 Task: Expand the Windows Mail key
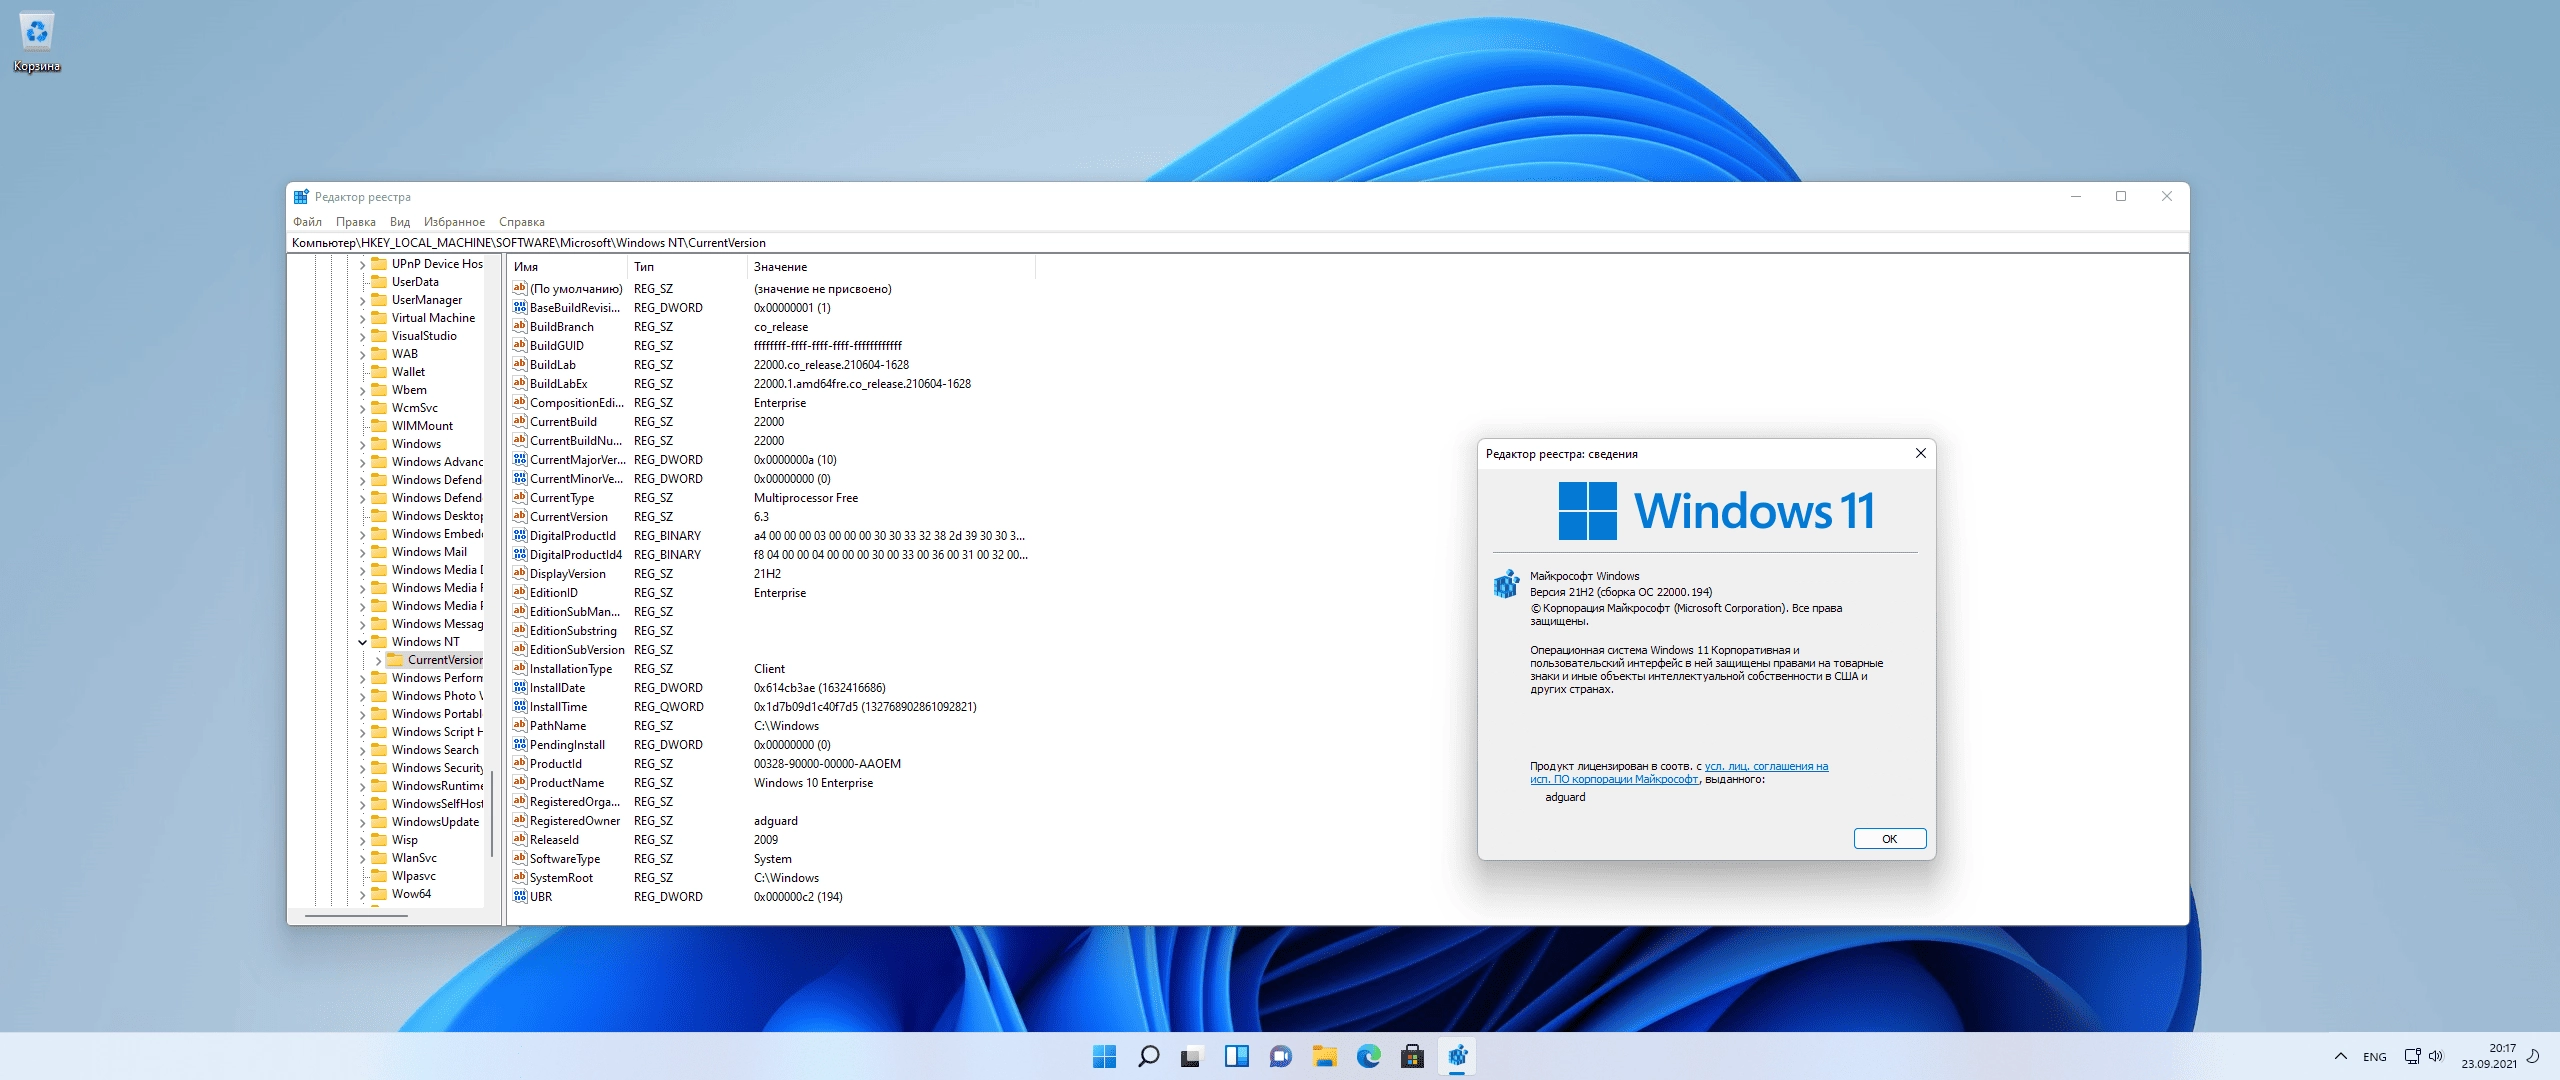pos(362,552)
